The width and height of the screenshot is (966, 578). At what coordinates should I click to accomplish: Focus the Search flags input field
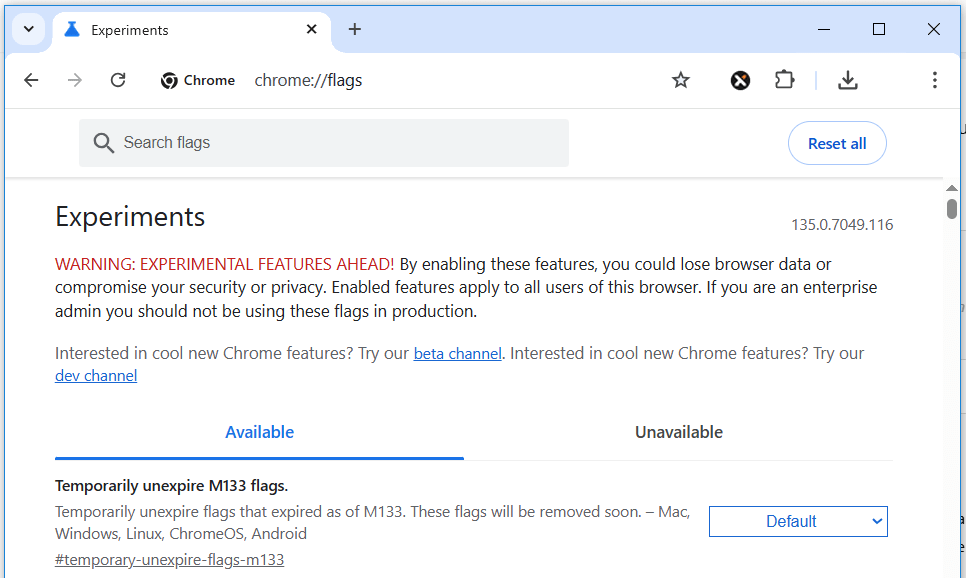323,143
